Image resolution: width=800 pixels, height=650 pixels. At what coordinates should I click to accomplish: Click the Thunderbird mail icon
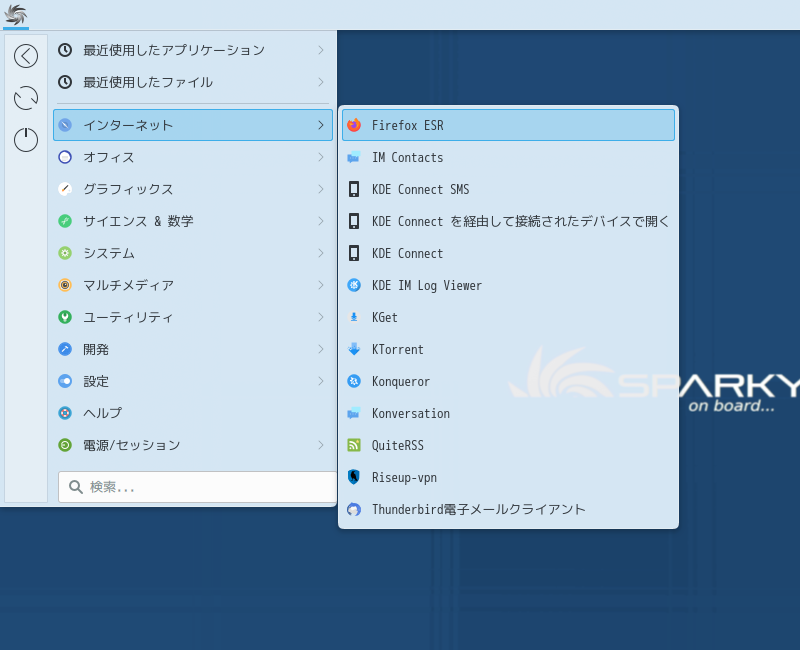coord(354,509)
